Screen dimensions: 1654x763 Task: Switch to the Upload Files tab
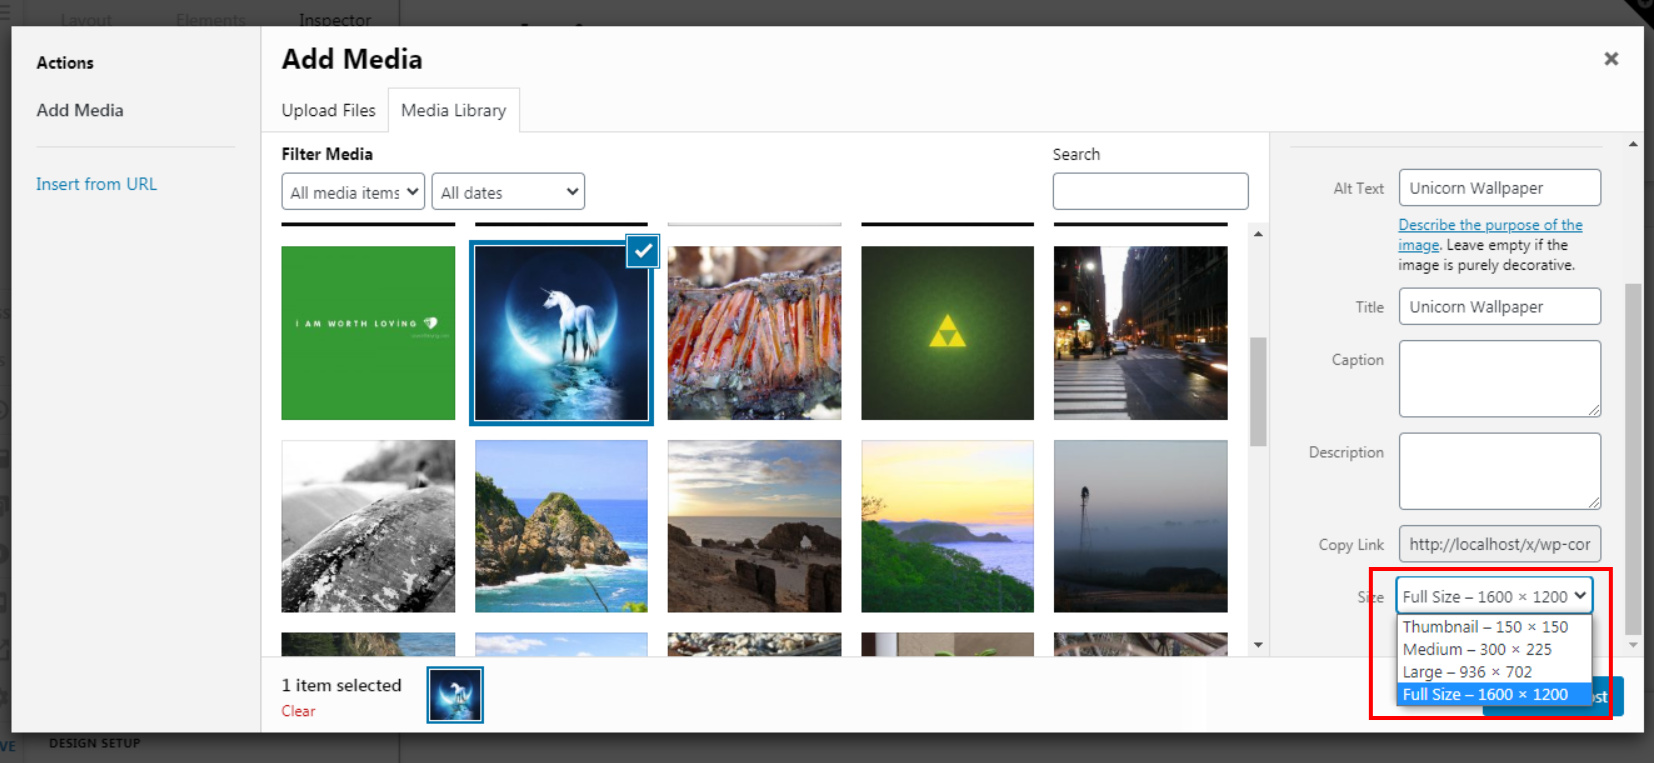point(328,110)
